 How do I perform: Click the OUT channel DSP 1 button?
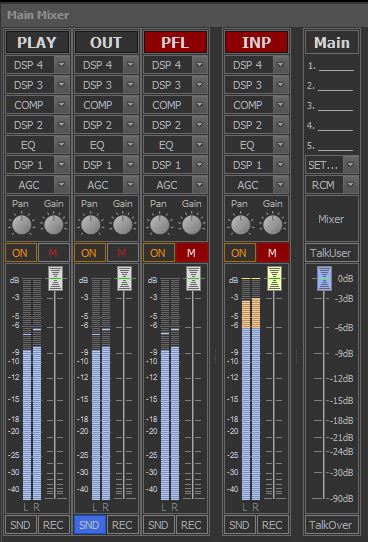tap(98, 165)
